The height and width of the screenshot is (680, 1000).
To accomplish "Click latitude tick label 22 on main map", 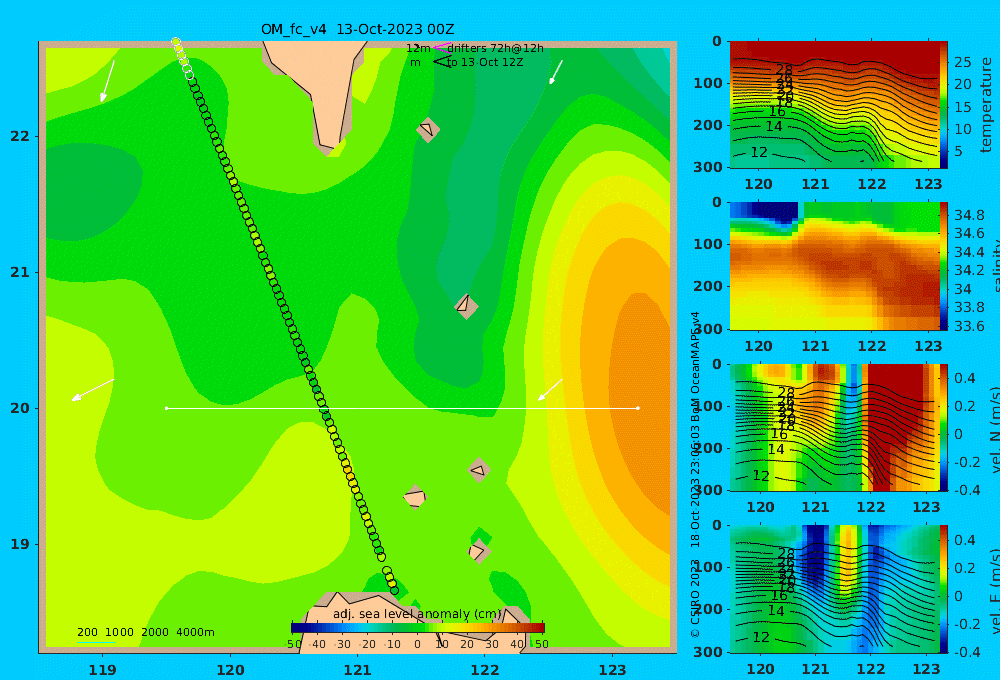I will coord(20,137).
